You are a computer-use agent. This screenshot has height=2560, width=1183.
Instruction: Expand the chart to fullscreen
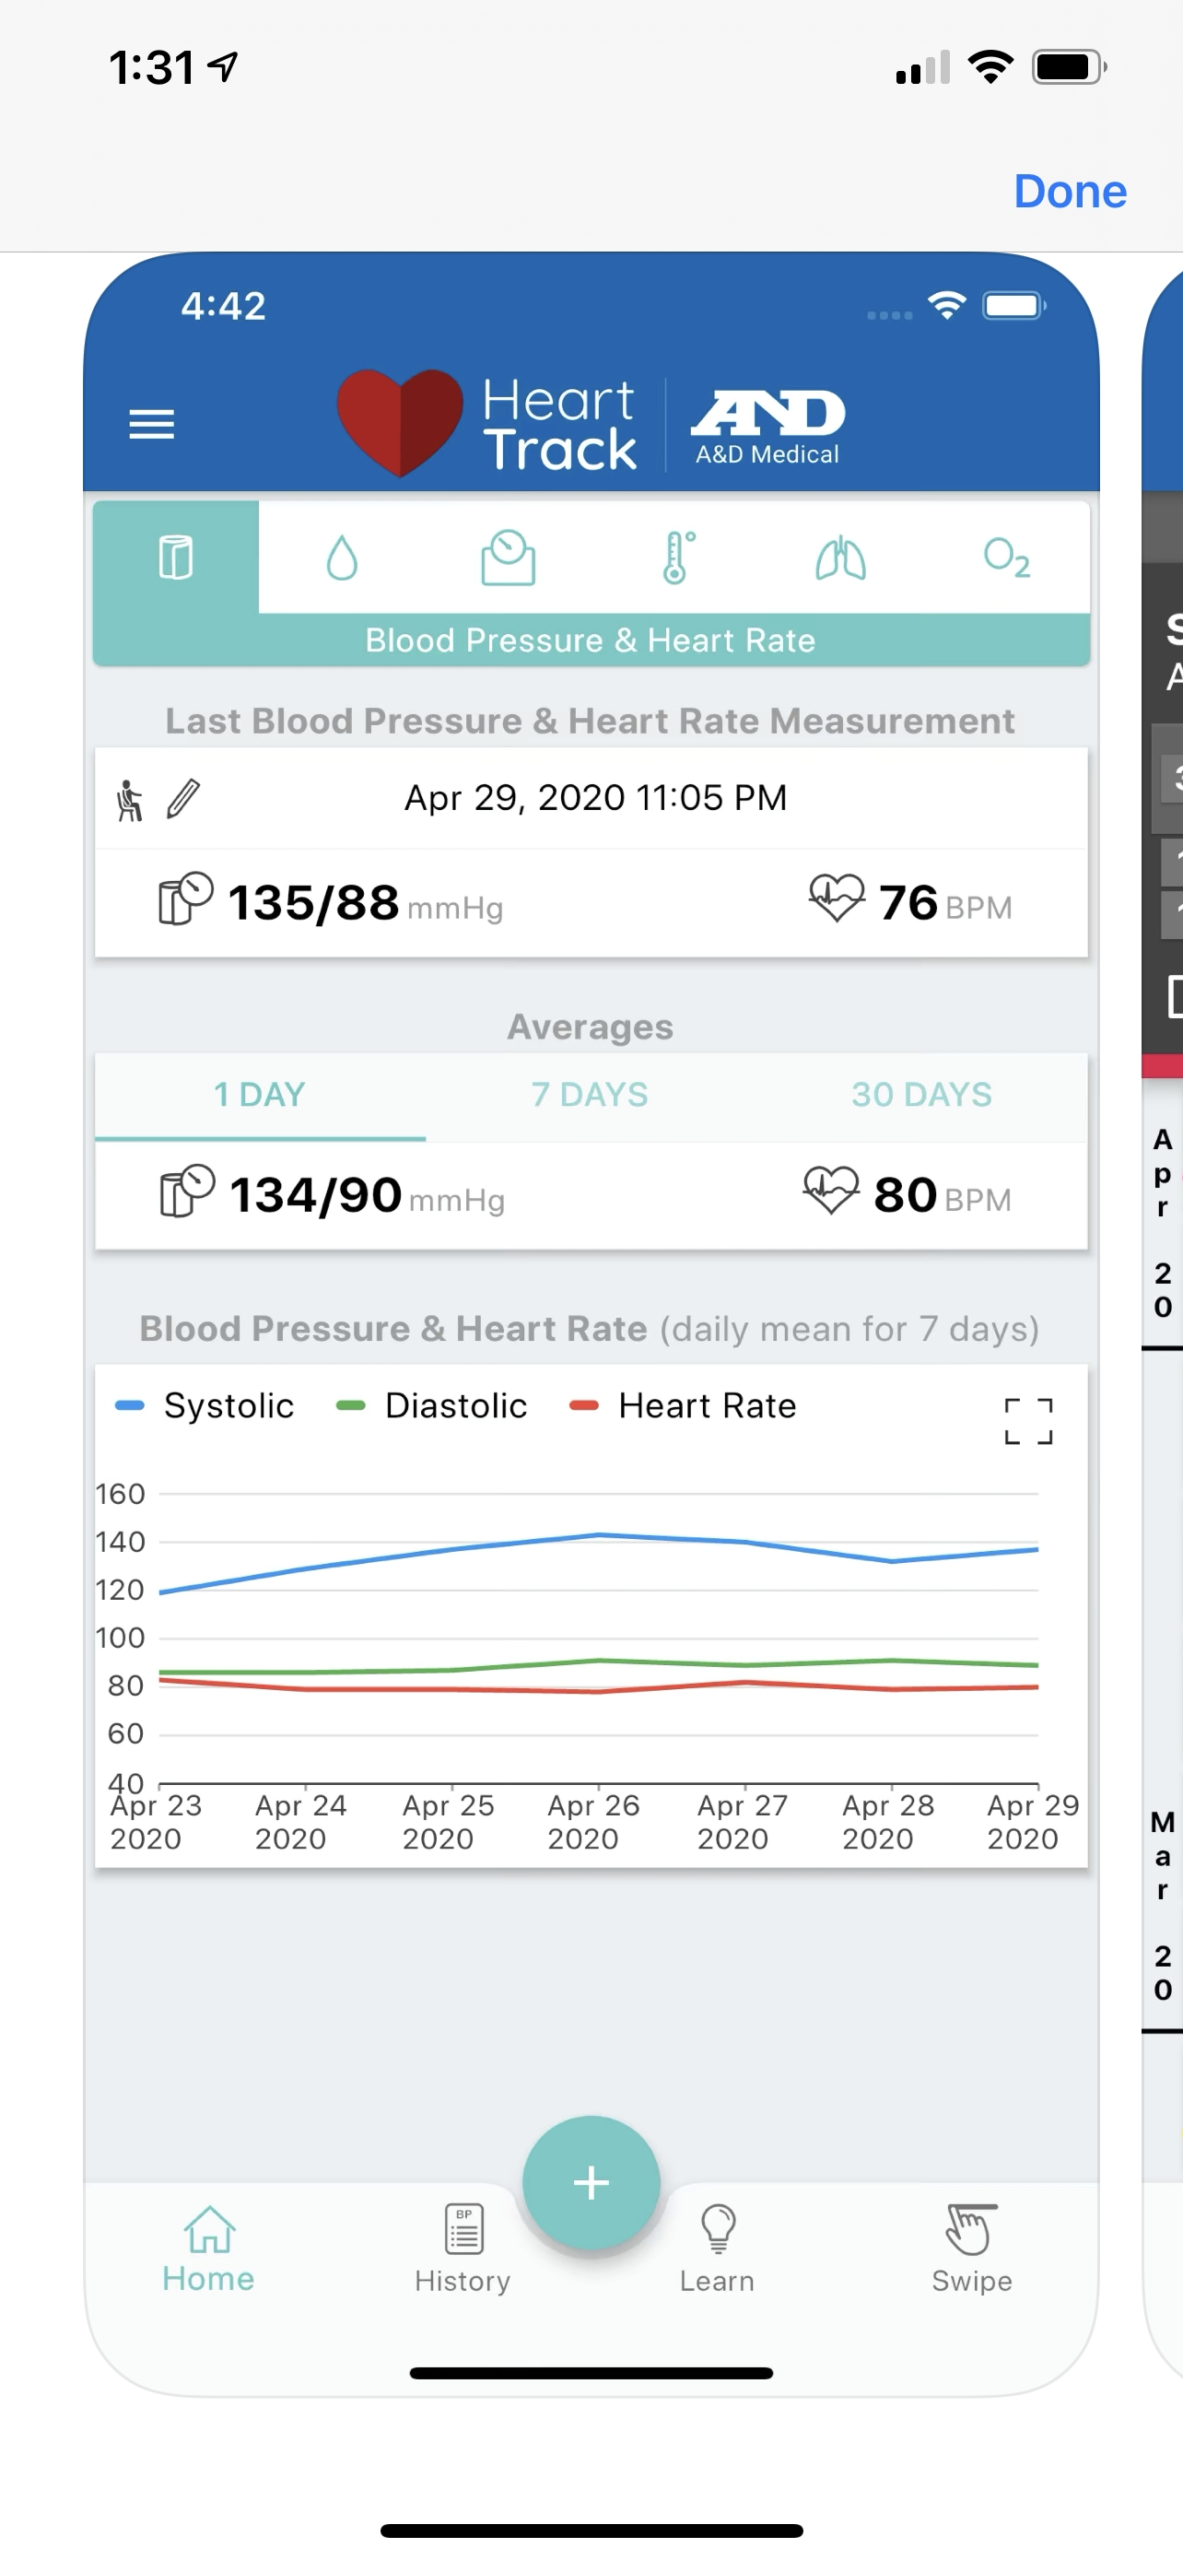(1028, 1420)
